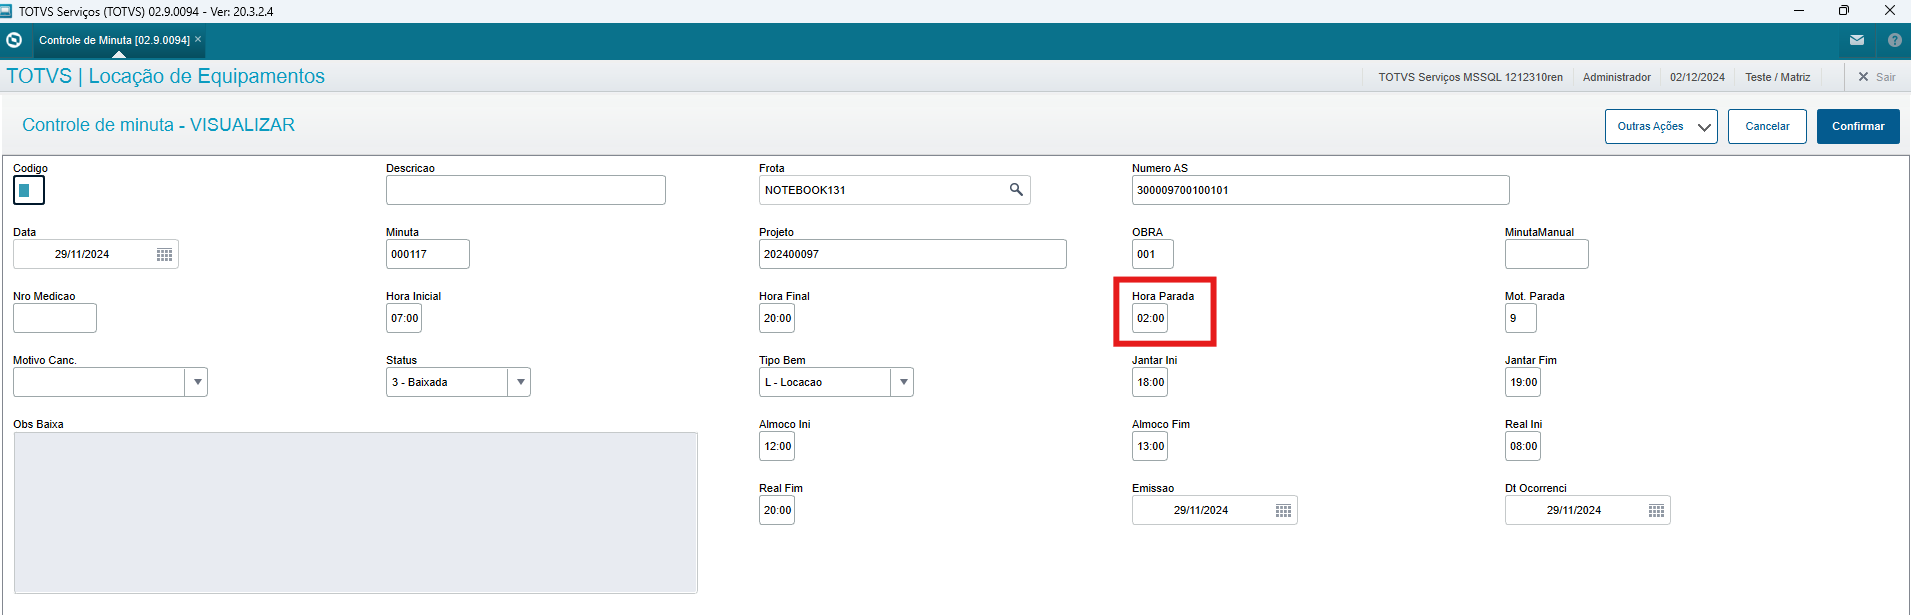Viewport: 1911px width, 615px height.
Task: Open the help question mark icon
Action: [x=1895, y=40]
